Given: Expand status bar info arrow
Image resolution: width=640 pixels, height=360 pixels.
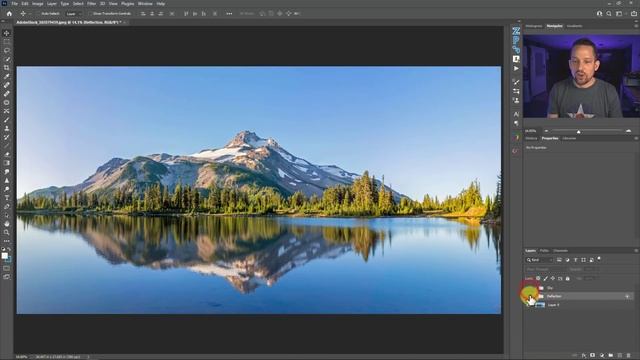Looking at the screenshot, I should click(x=88, y=357).
